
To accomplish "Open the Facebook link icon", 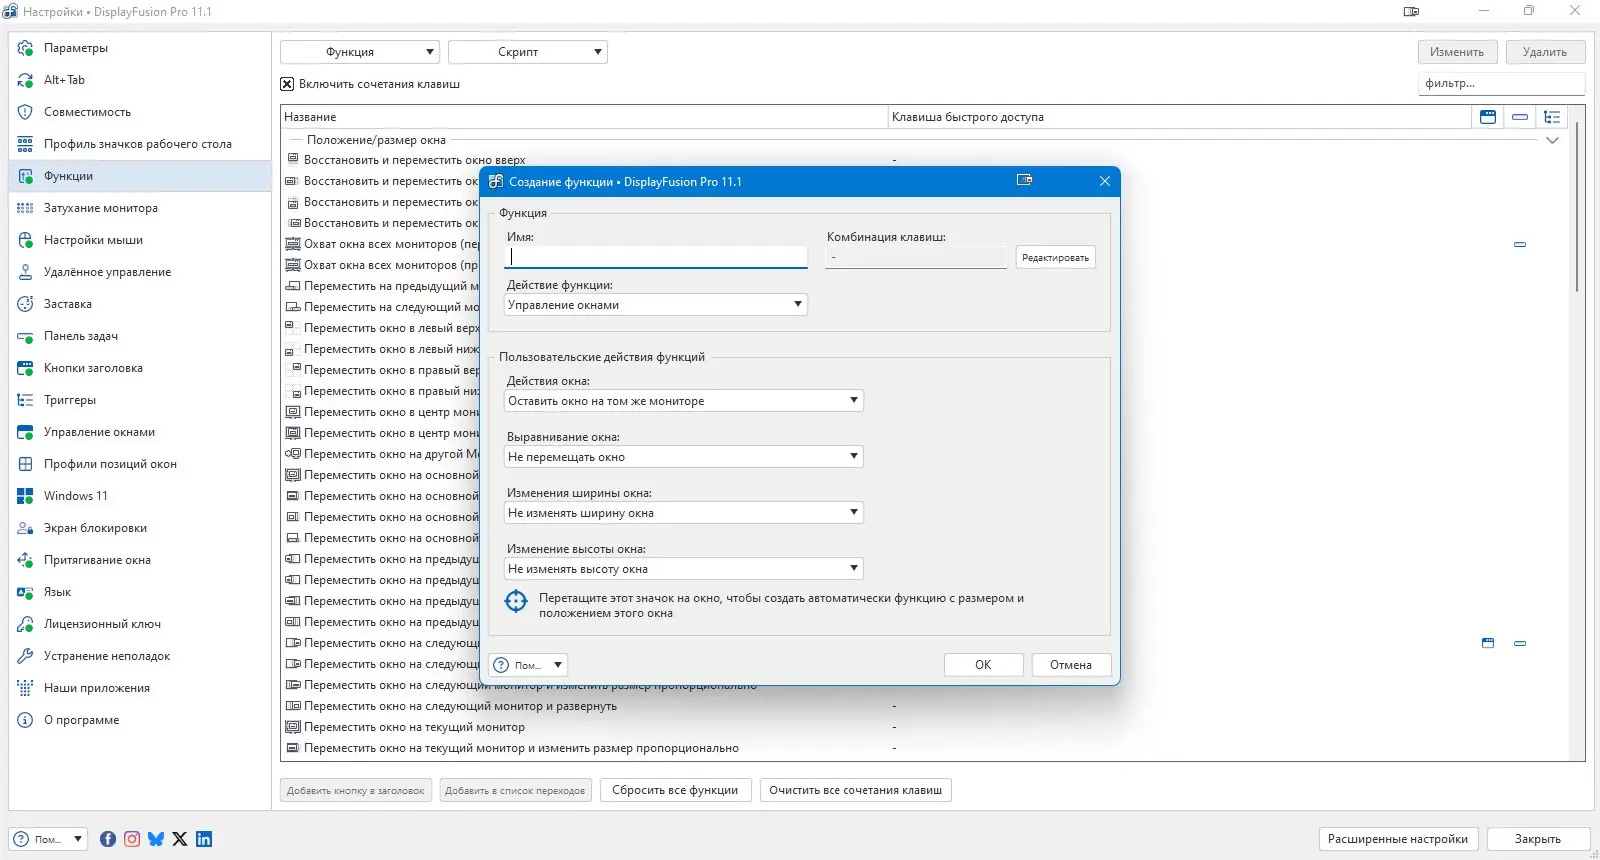I will tap(108, 839).
